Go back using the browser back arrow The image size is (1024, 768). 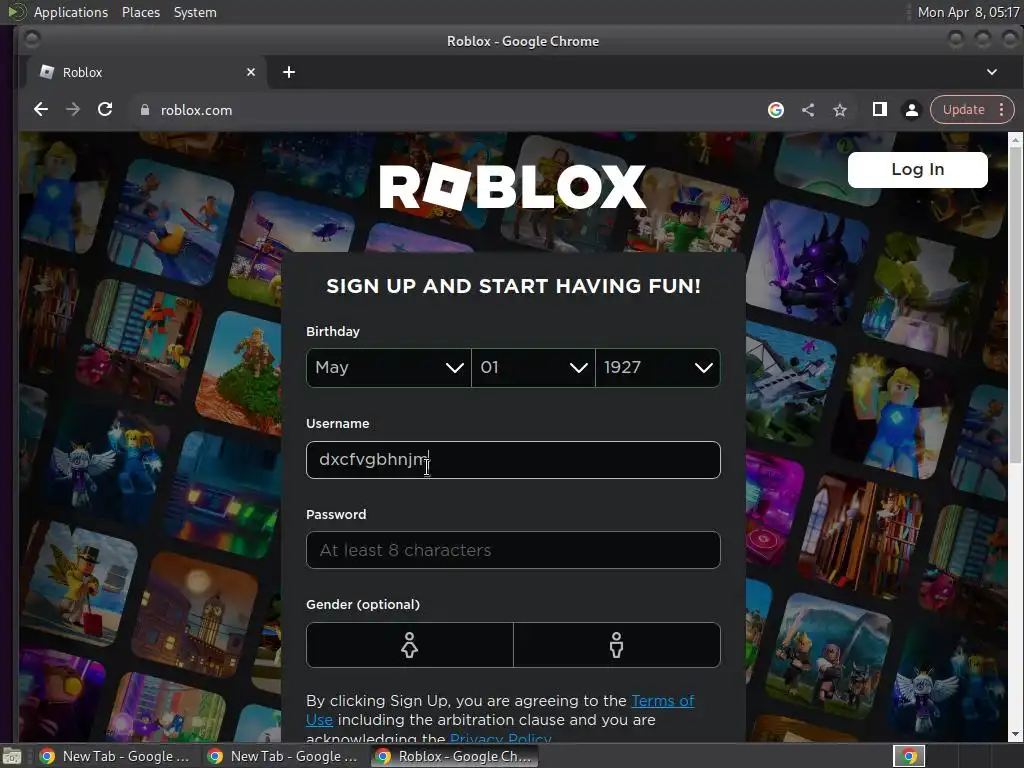[41, 110]
